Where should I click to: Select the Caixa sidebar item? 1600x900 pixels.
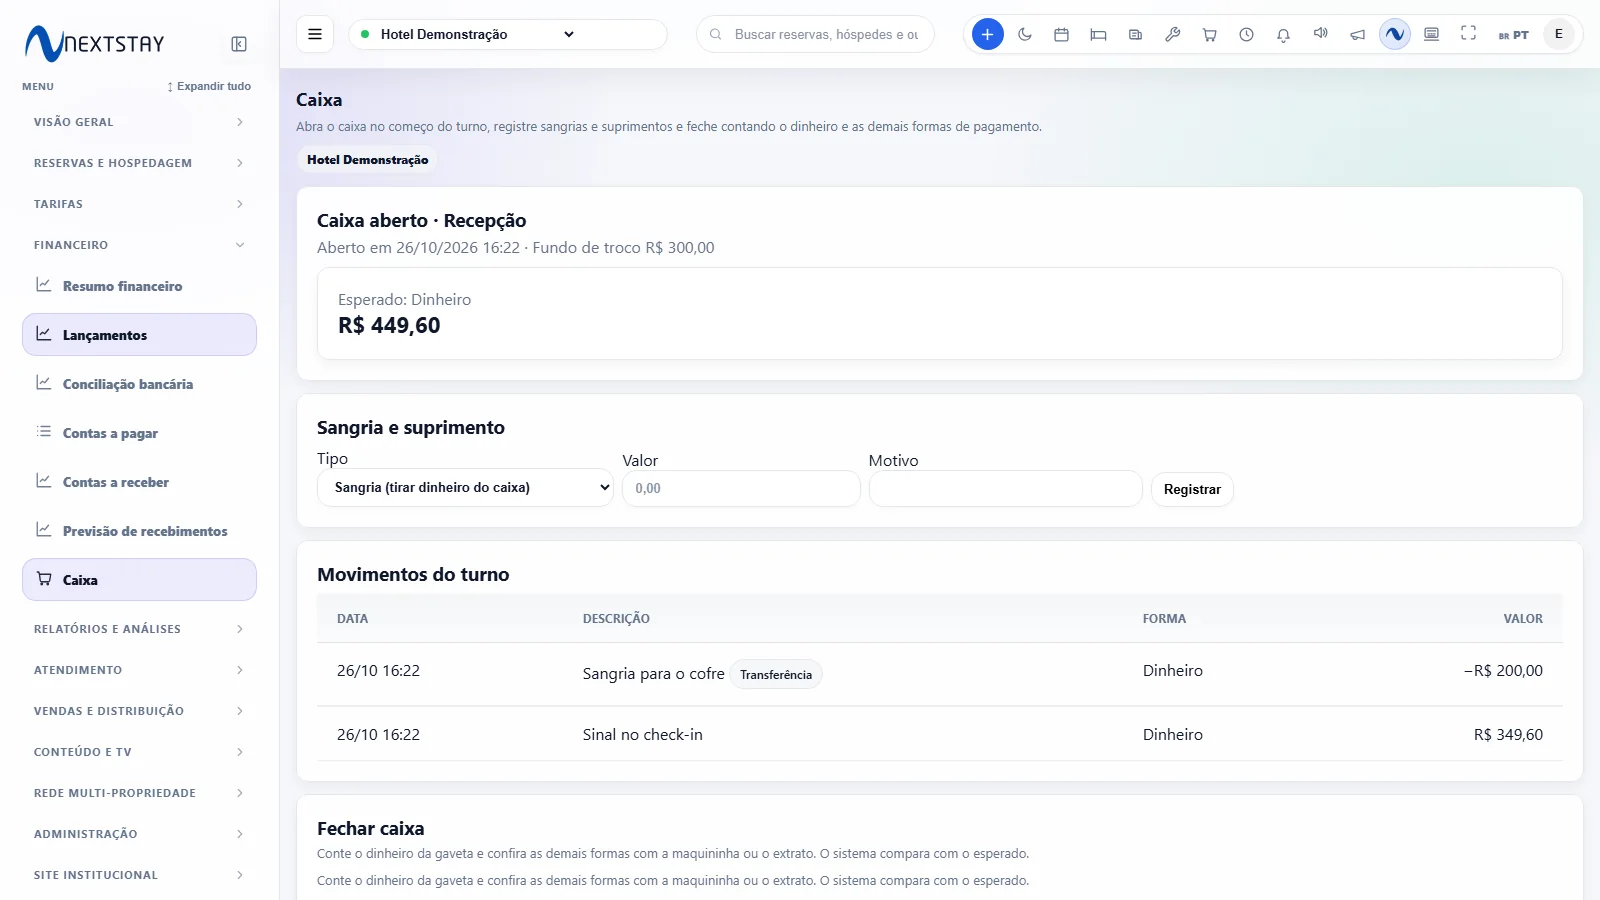click(x=139, y=580)
